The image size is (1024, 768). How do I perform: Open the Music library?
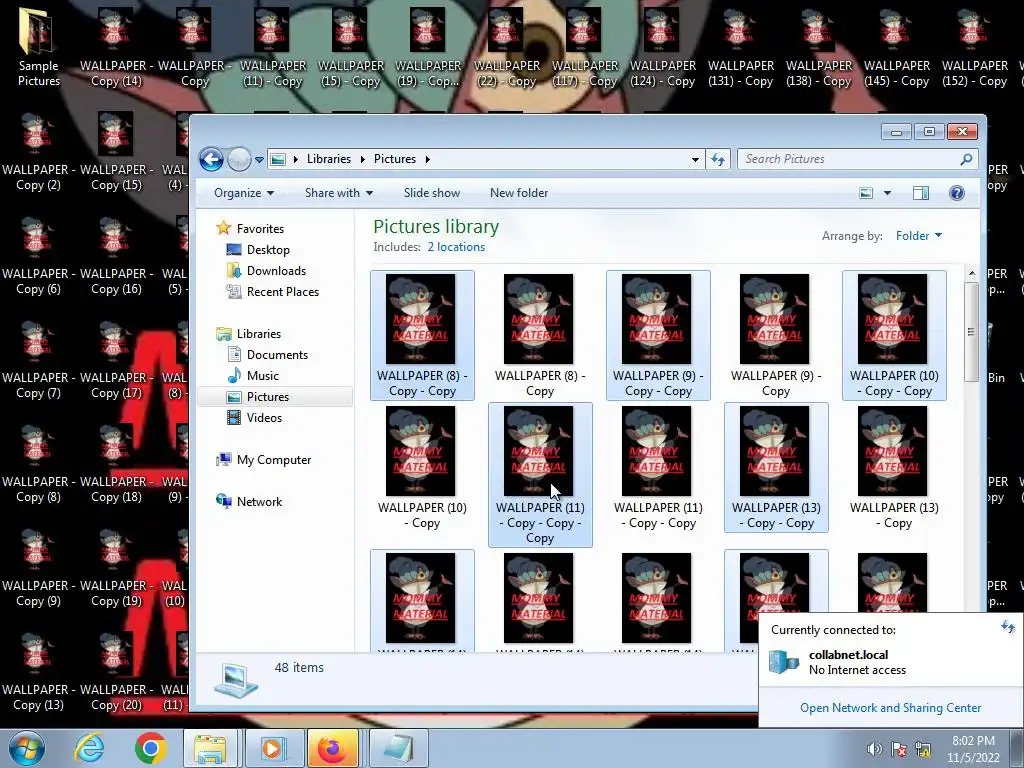point(263,376)
